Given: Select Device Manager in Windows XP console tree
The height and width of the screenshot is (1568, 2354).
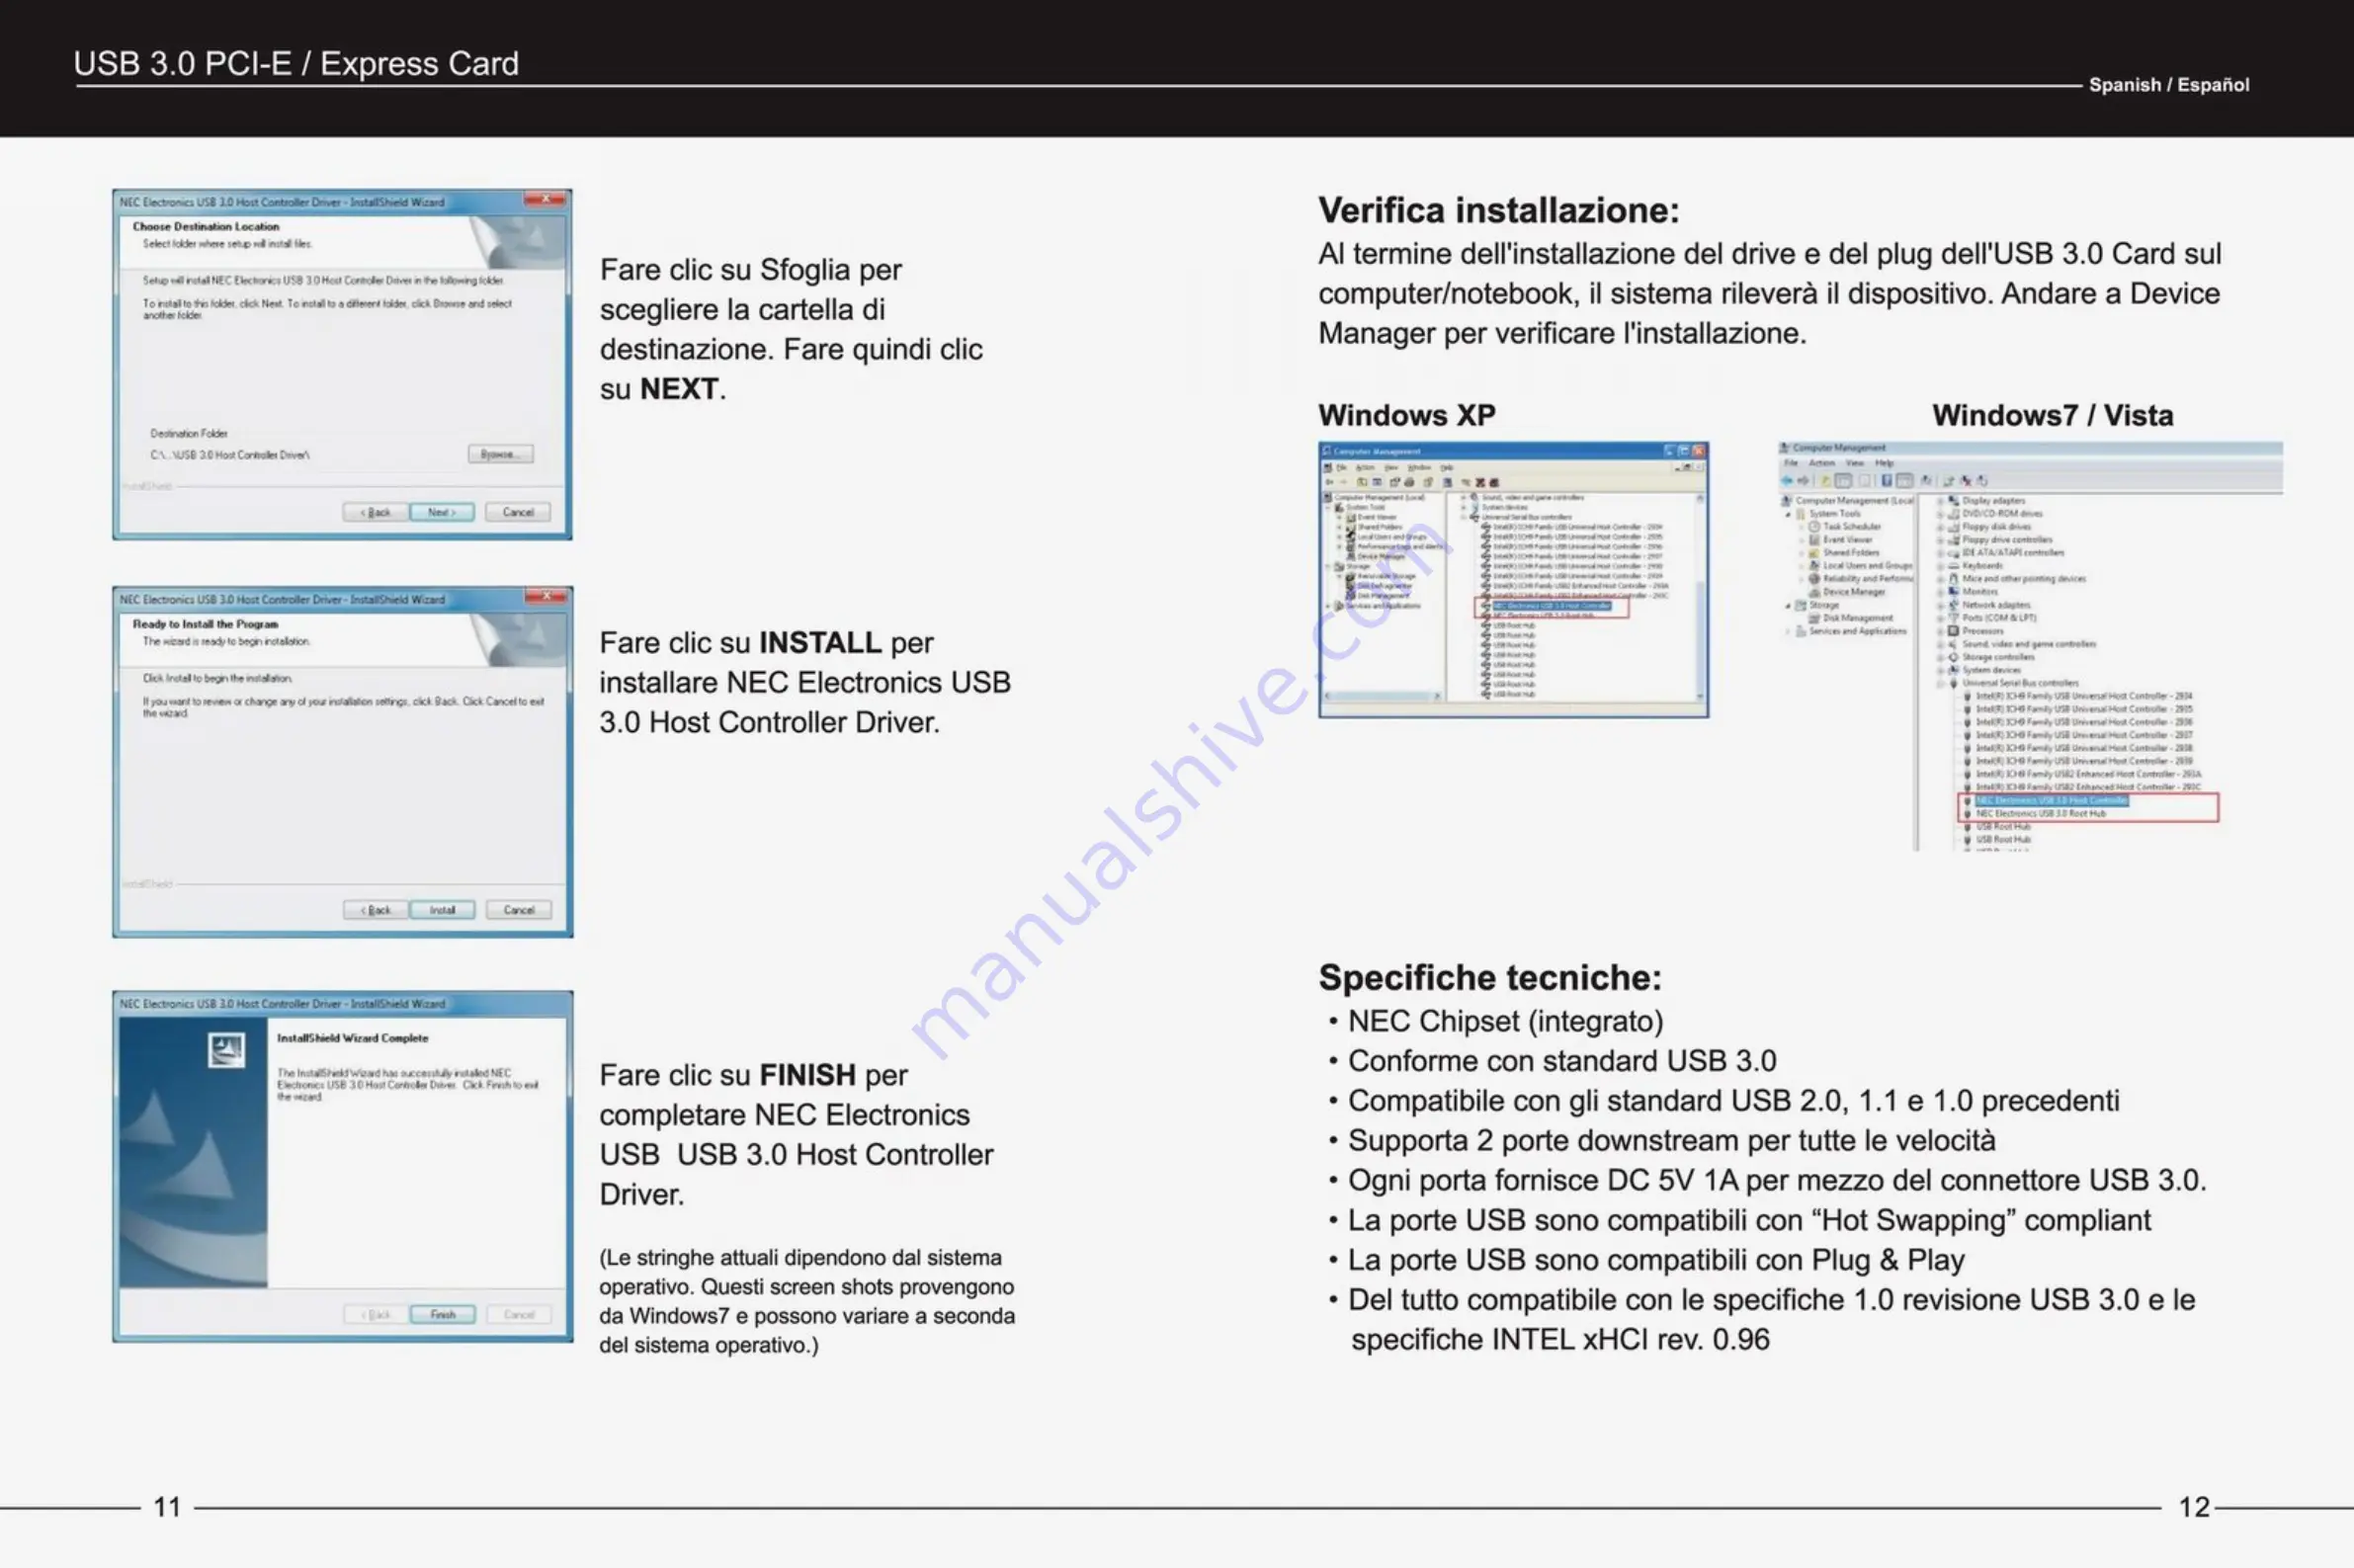Looking at the screenshot, I should 1382,557.
